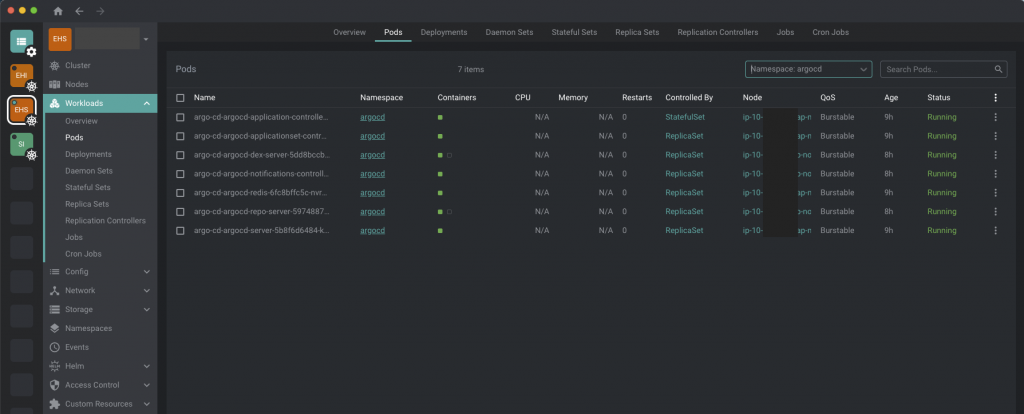Switch to the Stateful Sets tab
Viewport: 1024px width, 414px height.
tap(574, 32)
